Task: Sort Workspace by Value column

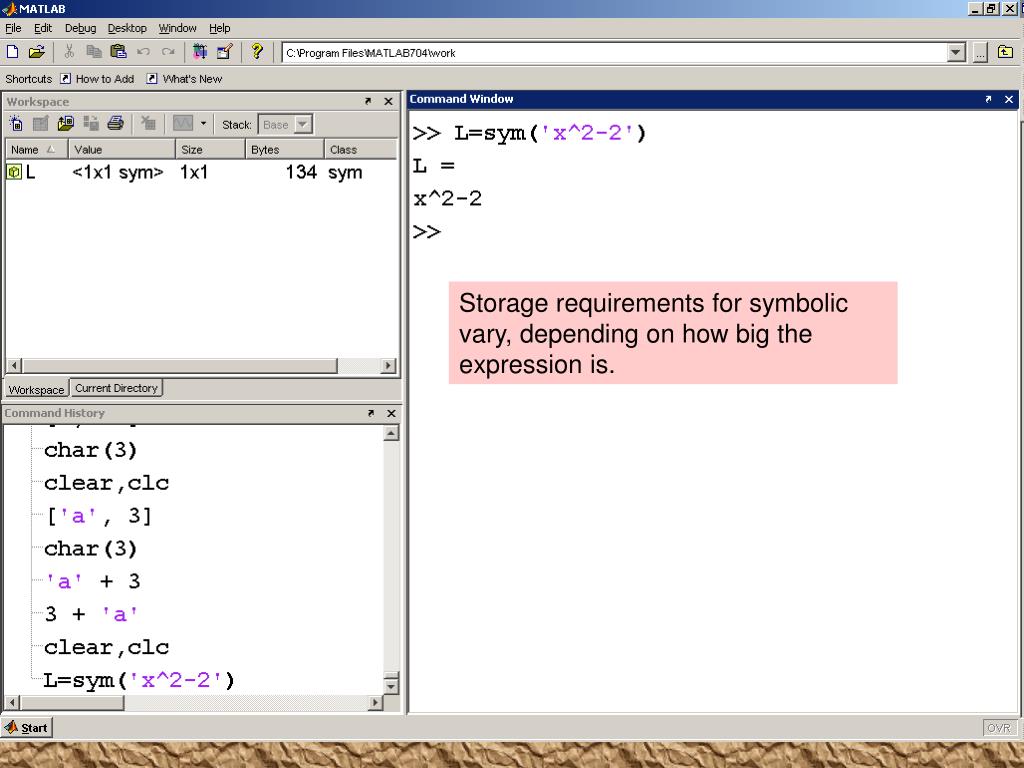Action: click(121, 150)
